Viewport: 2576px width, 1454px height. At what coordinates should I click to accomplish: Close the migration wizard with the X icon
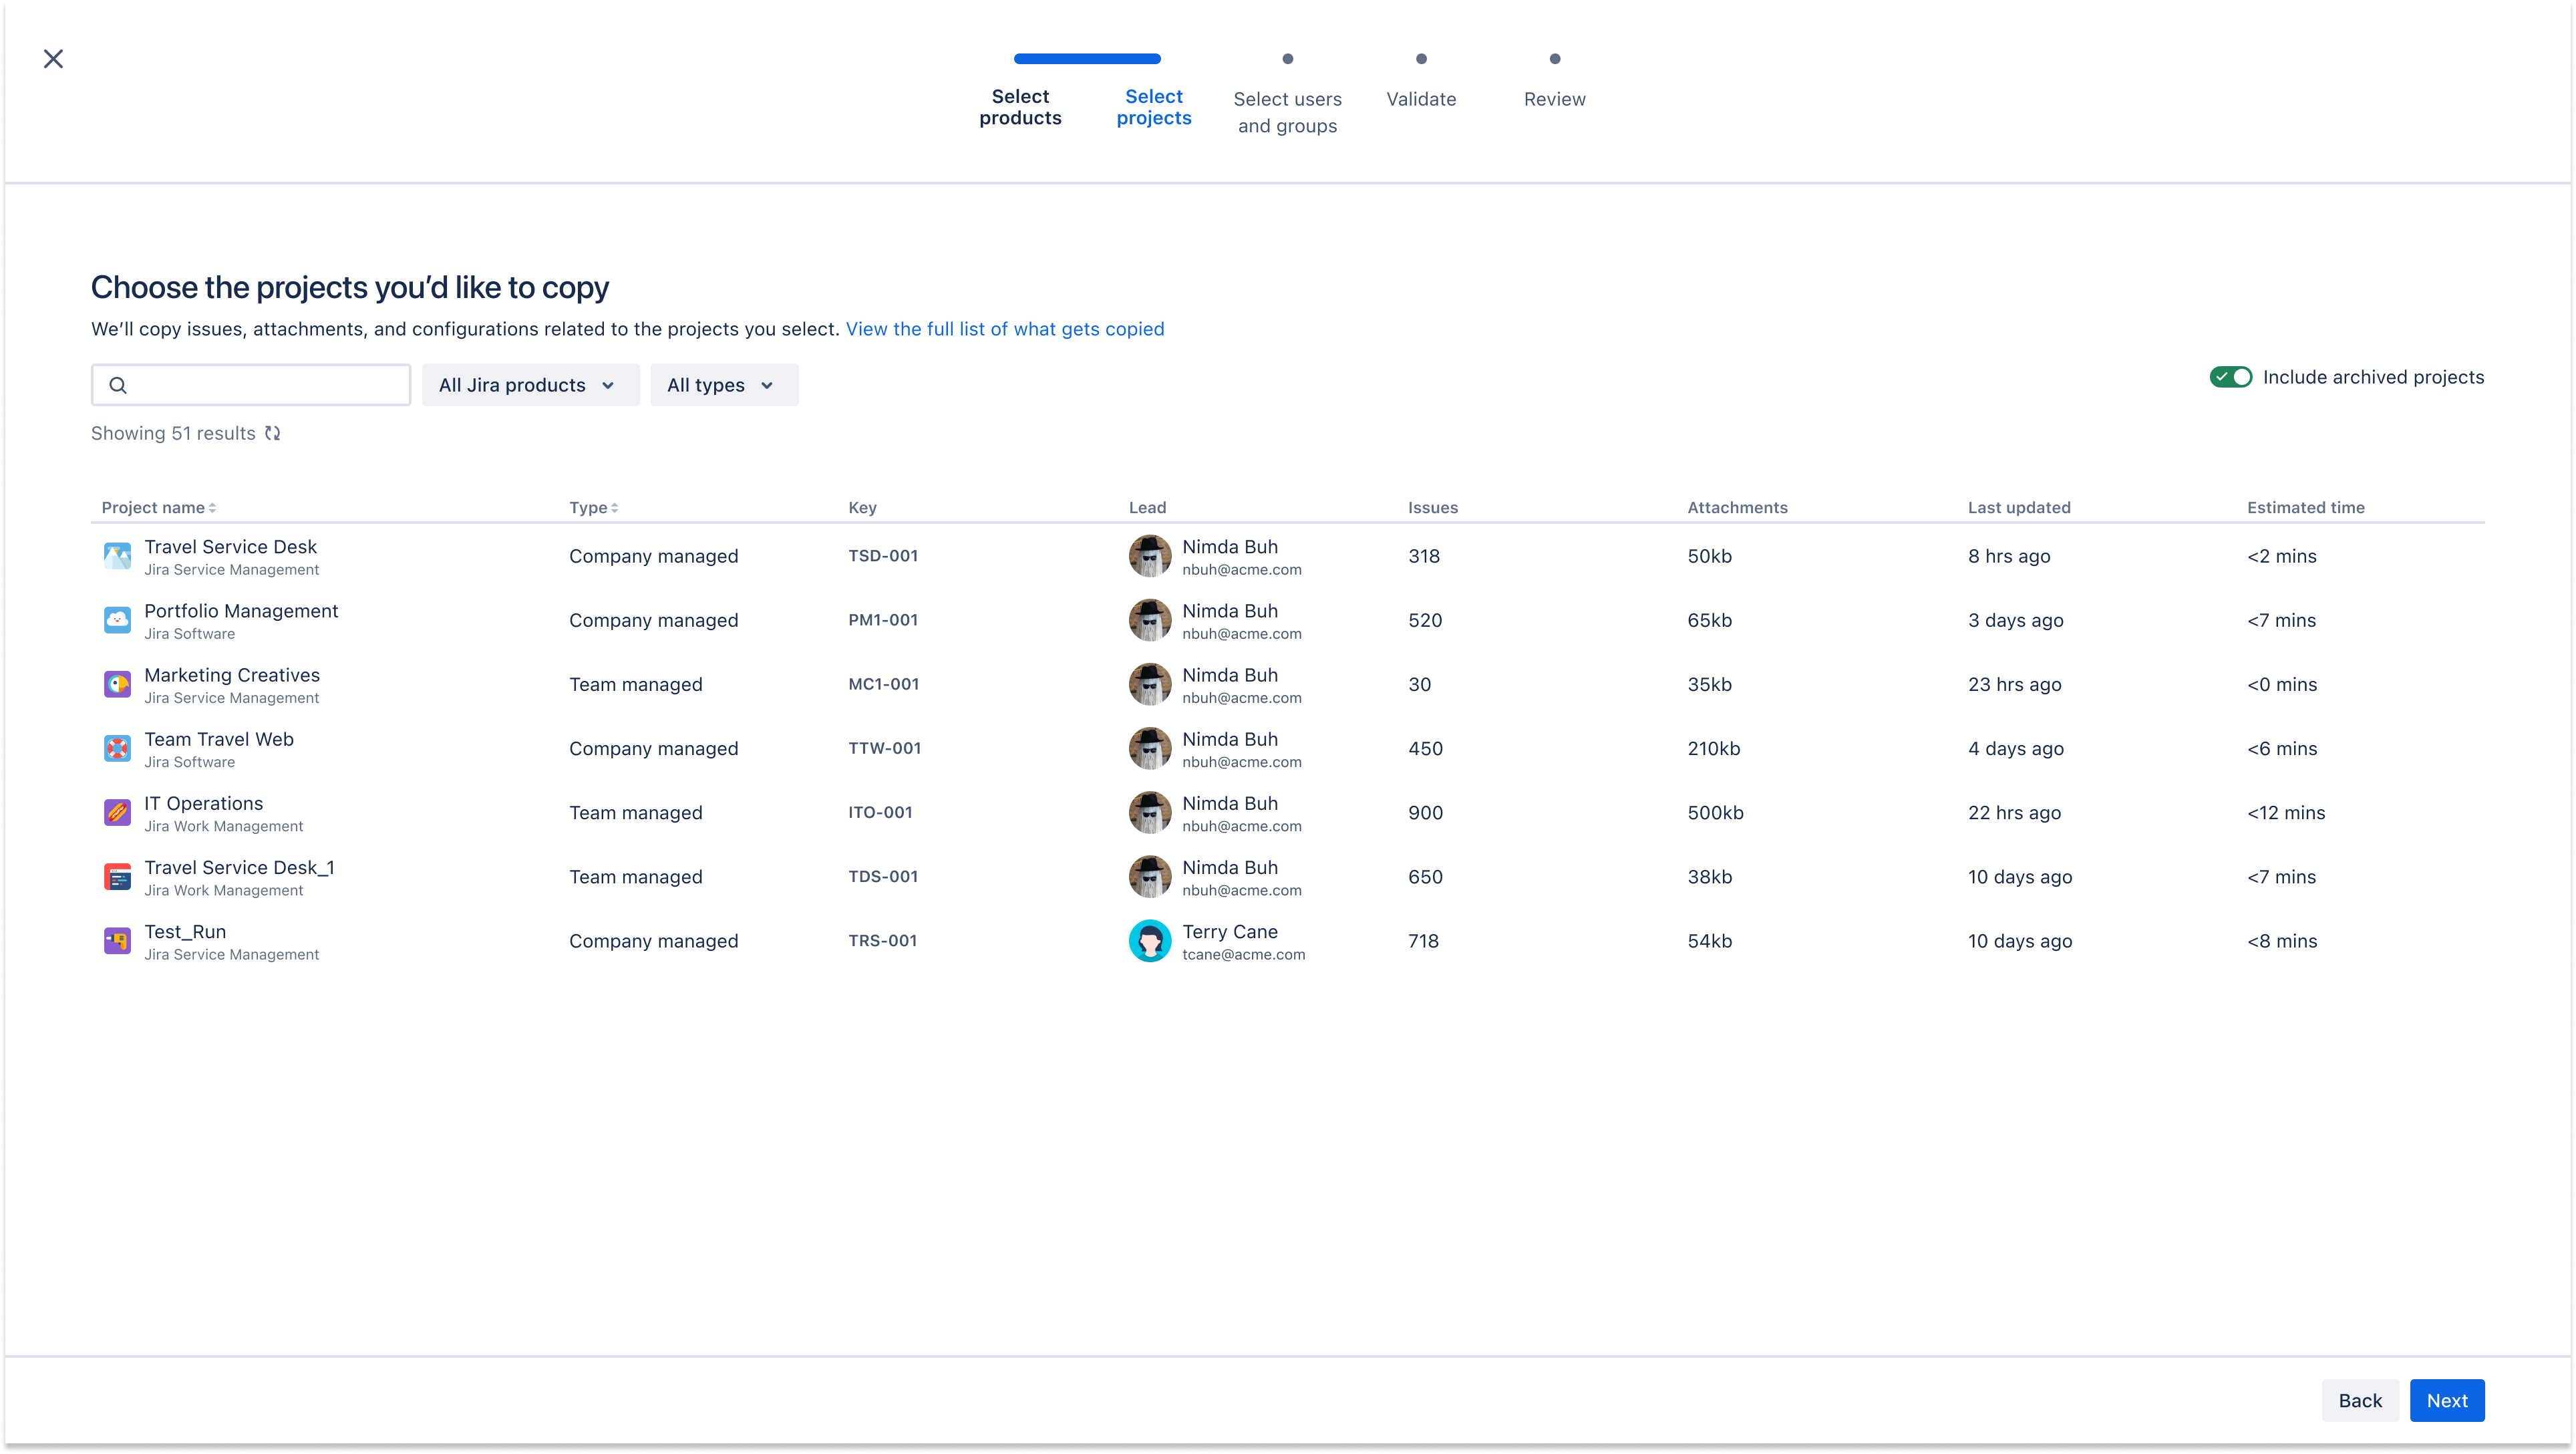click(54, 59)
